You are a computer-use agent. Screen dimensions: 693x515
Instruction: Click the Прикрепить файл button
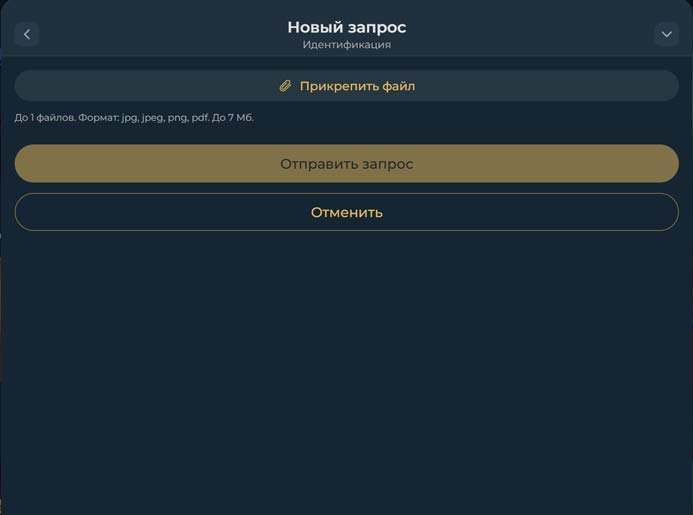[346, 86]
